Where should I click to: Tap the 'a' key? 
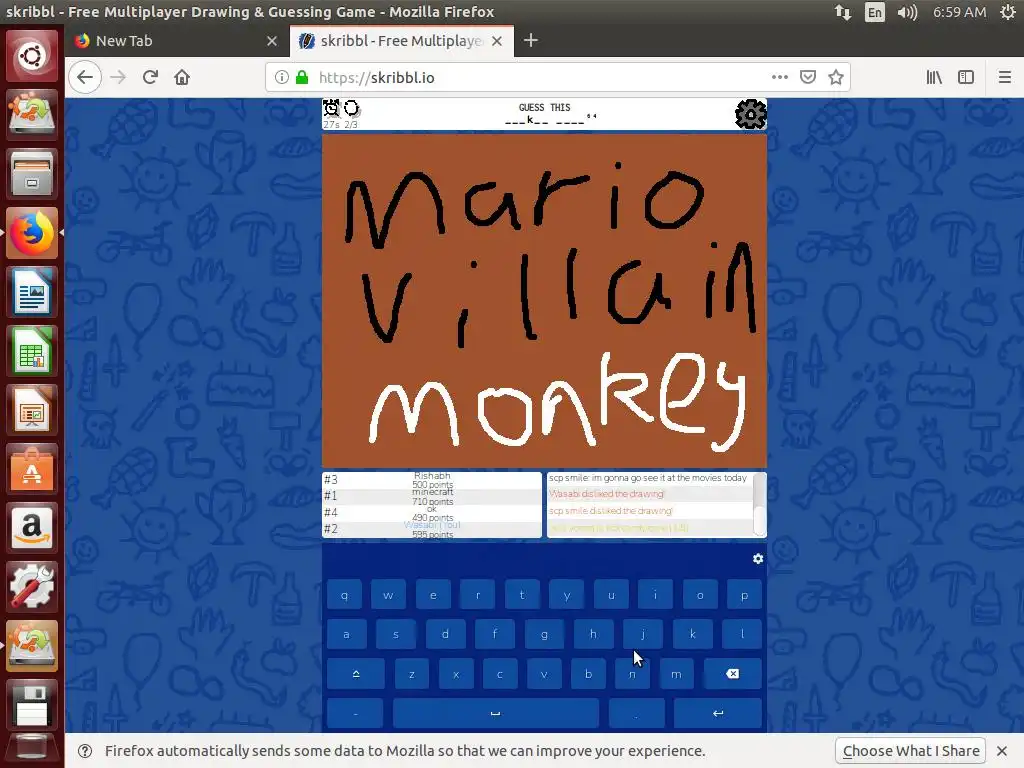(346, 634)
